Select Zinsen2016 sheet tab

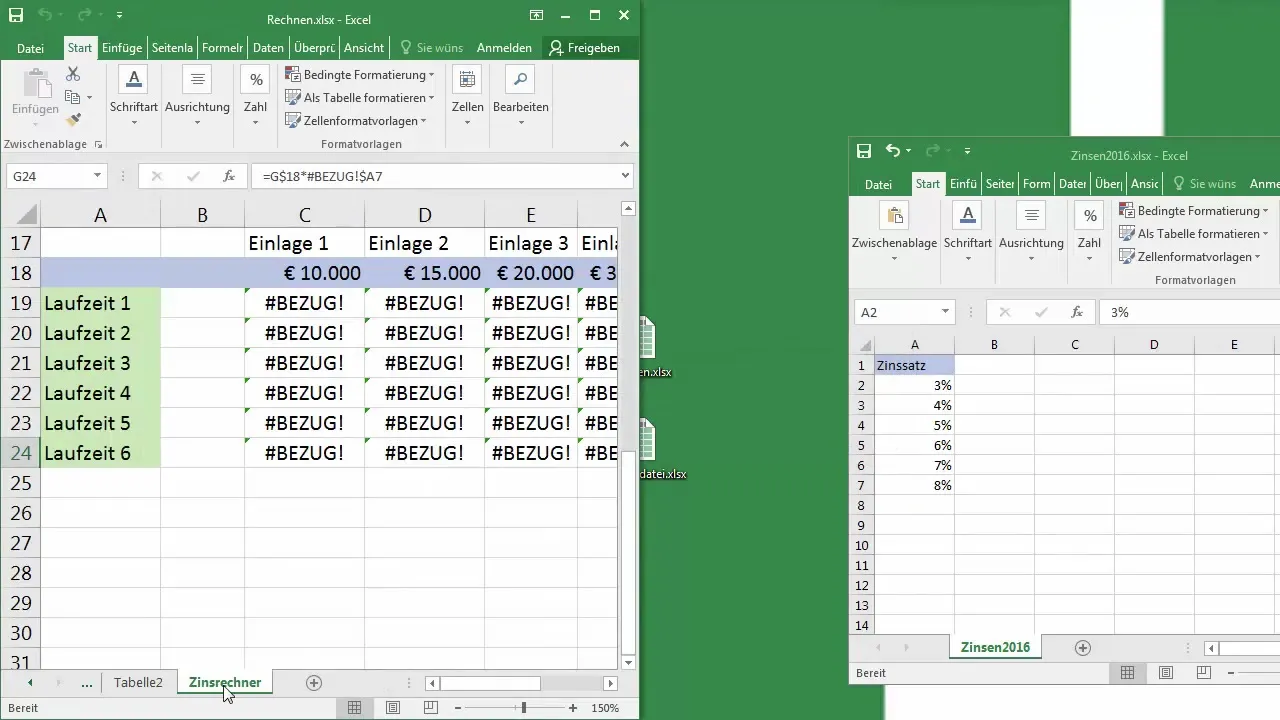(x=995, y=647)
